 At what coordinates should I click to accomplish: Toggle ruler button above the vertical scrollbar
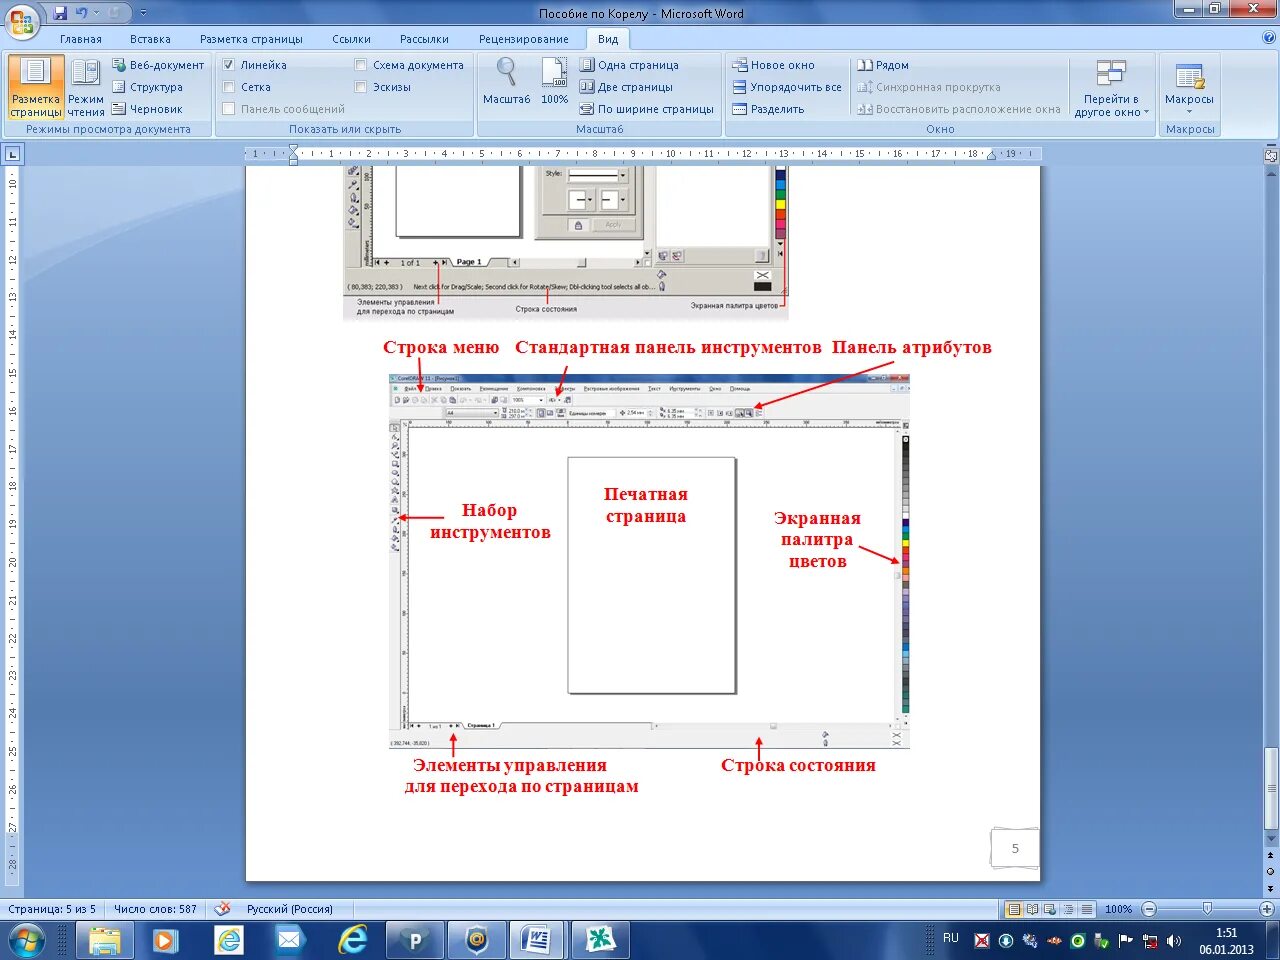coord(1271,156)
